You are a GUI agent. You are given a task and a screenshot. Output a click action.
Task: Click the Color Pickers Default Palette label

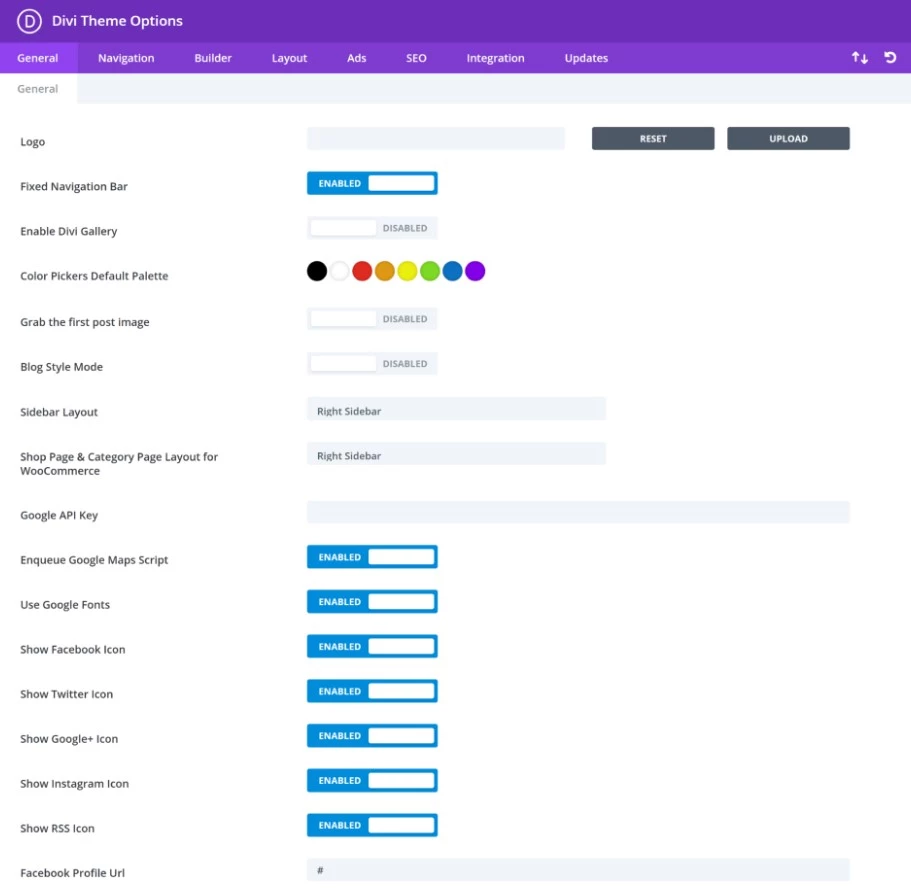click(94, 276)
